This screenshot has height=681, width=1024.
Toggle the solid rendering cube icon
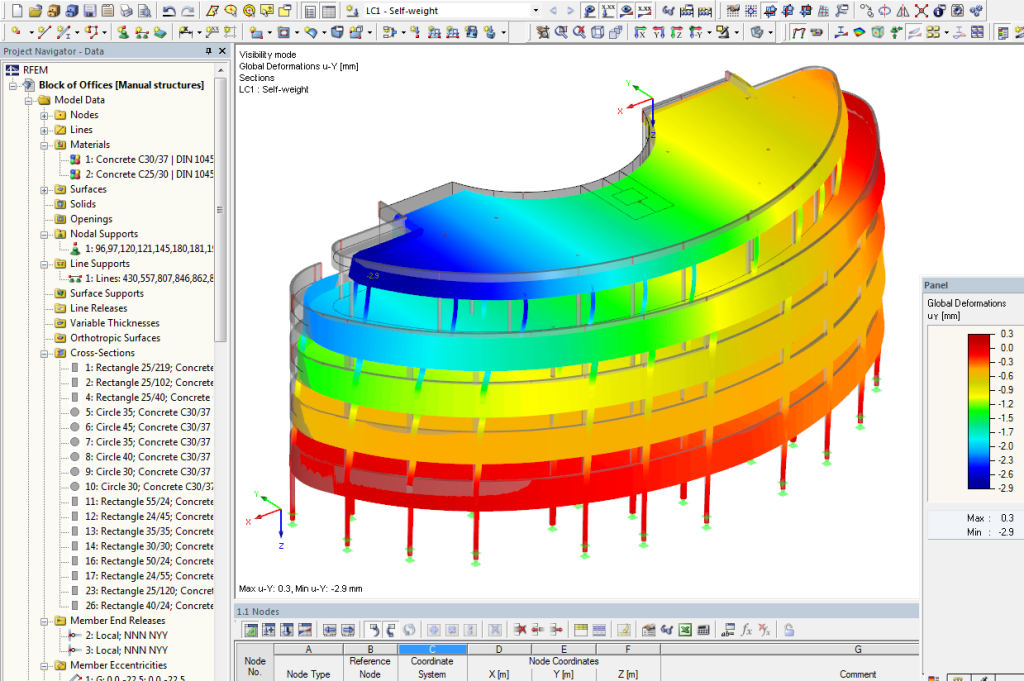pos(598,33)
